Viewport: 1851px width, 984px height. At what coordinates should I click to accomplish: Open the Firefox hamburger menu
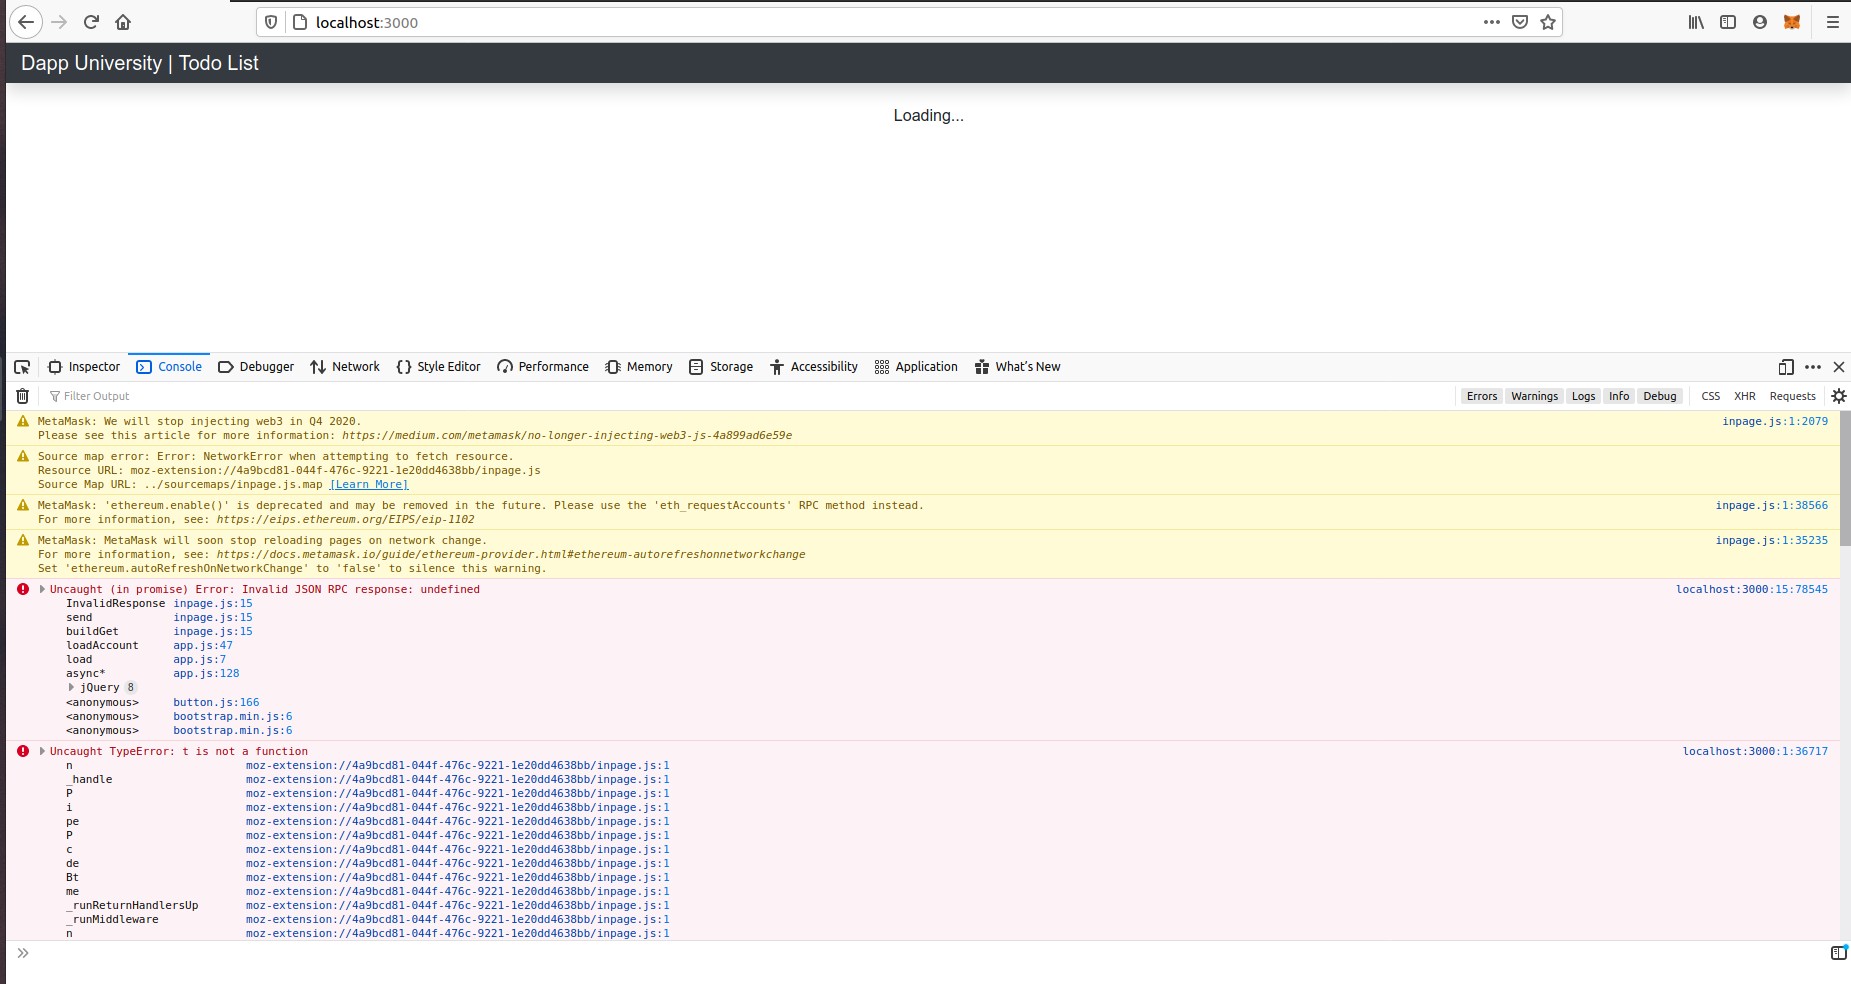click(1834, 22)
